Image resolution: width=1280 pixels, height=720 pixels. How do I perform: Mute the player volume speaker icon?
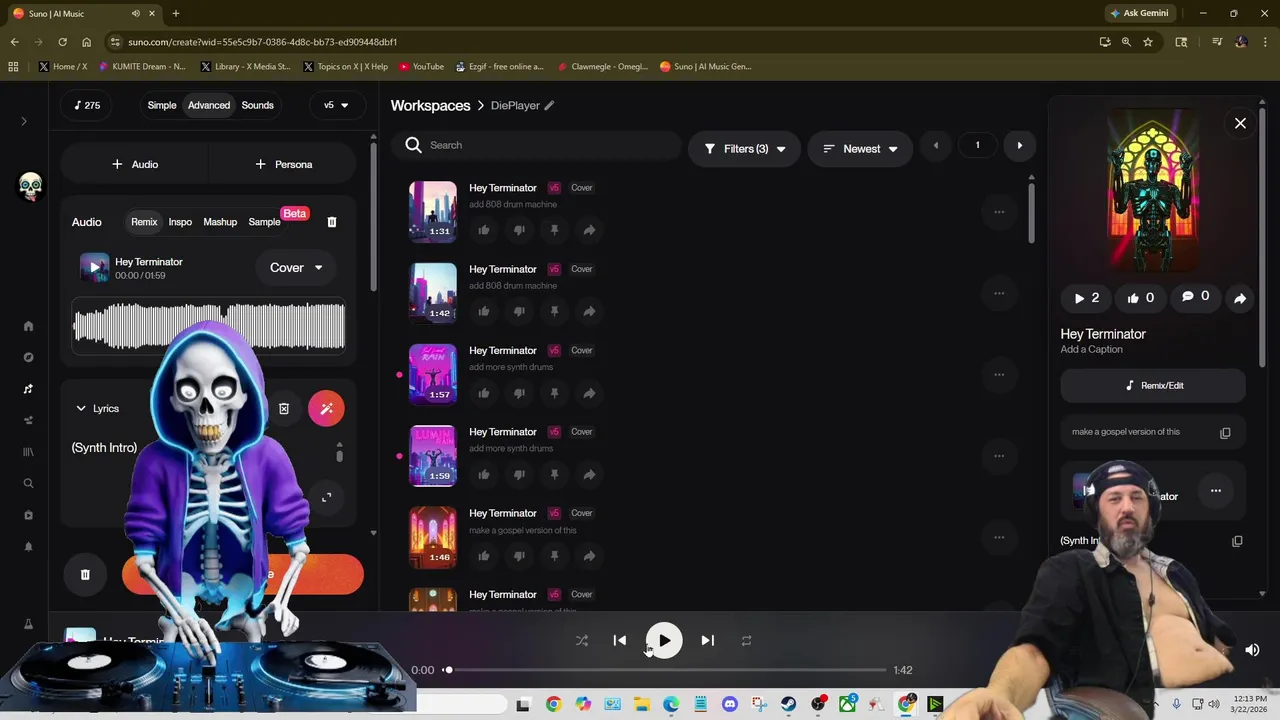tap(1252, 650)
